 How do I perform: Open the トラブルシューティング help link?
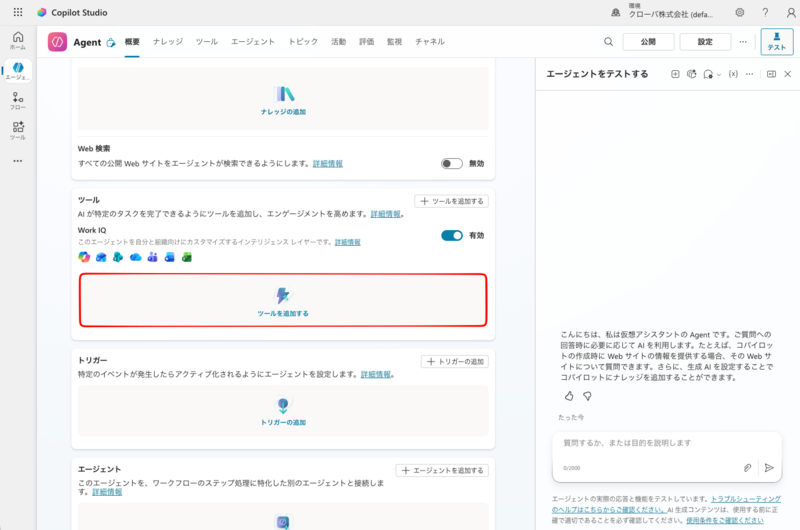(666, 504)
